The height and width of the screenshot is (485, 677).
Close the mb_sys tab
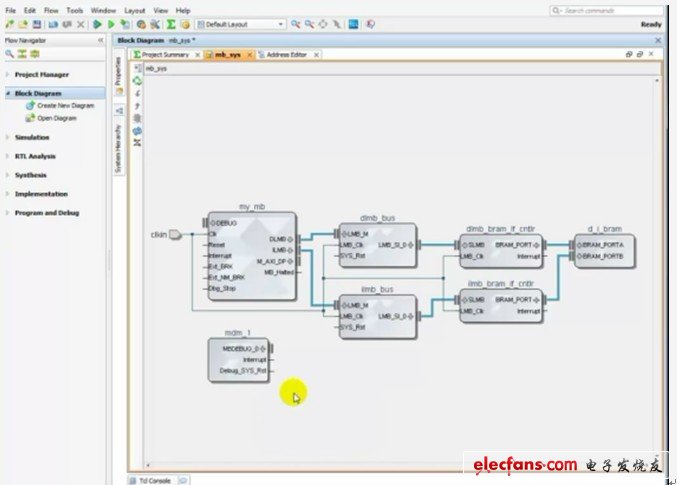pos(252,54)
